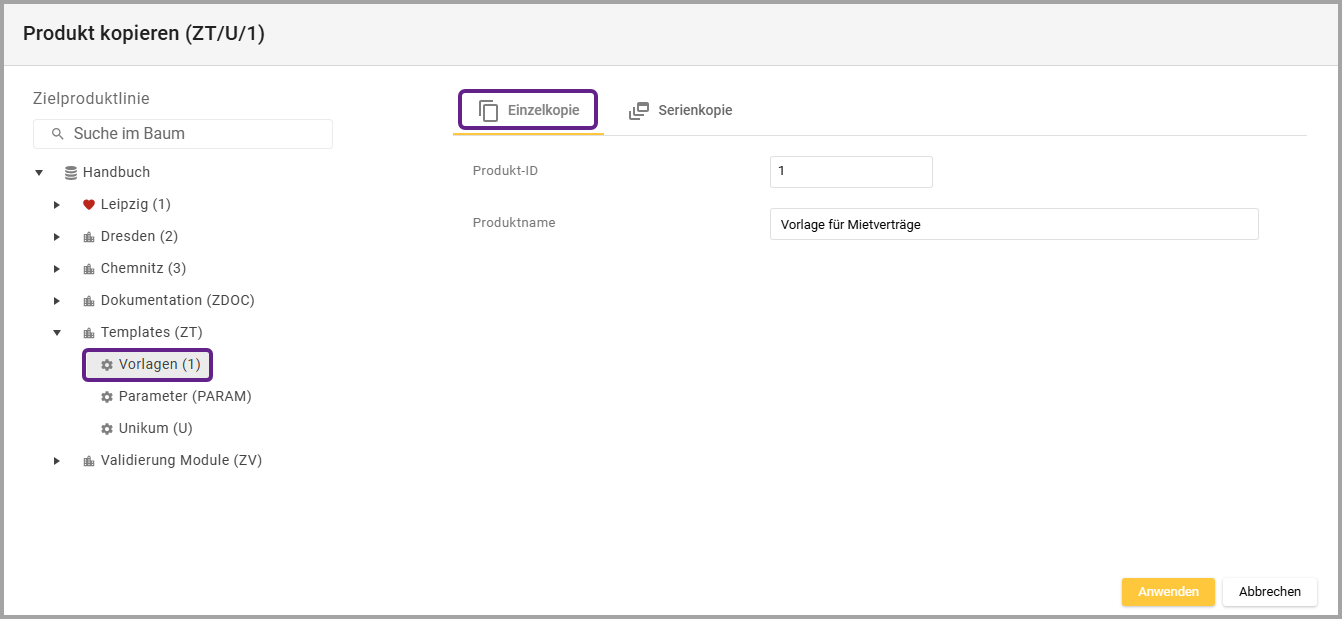Click the Handbuch database icon
Viewport: 1342px width, 619px height.
tap(71, 173)
